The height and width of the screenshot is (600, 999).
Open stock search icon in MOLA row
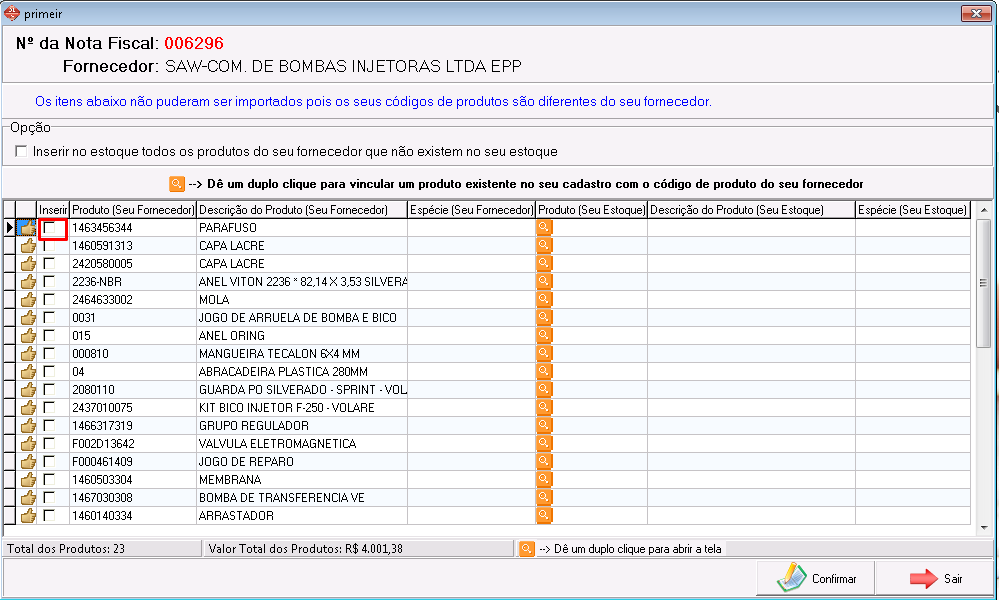[x=543, y=299]
